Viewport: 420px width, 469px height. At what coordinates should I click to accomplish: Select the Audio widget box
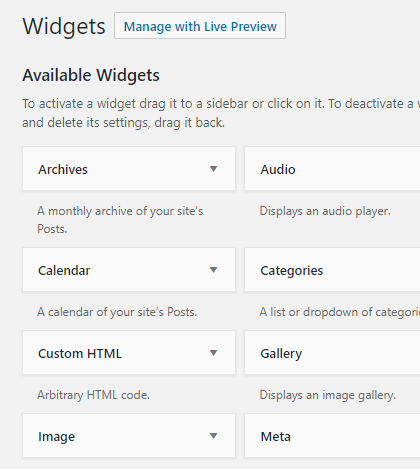[x=332, y=169]
